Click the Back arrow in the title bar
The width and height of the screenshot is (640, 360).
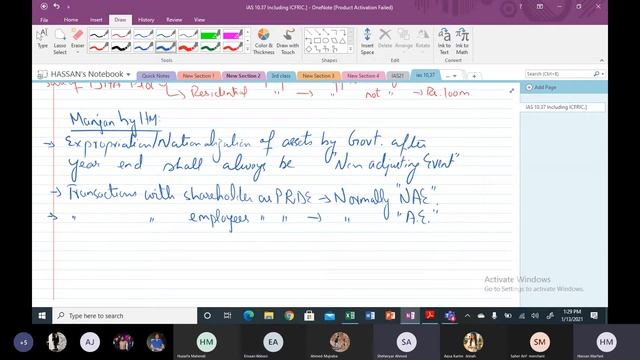[x=44, y=7]
